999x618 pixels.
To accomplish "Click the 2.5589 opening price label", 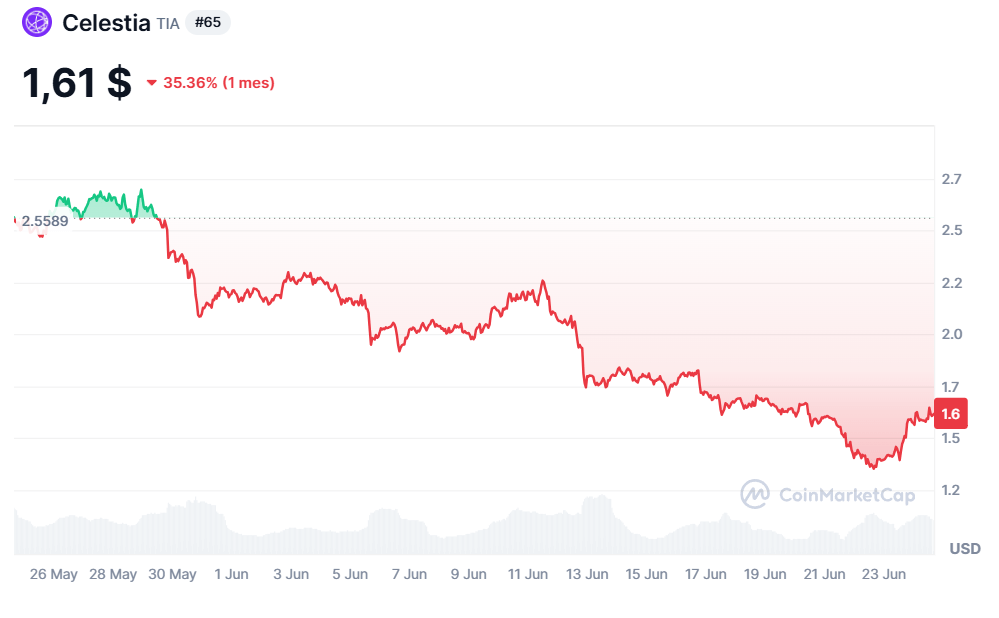I will pos(45,221).
